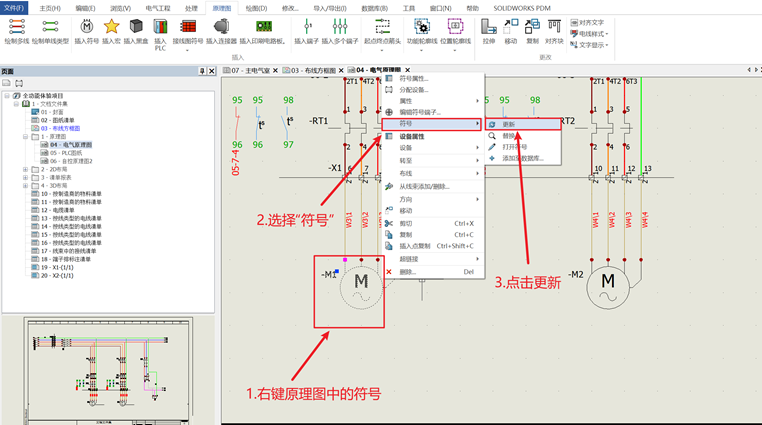Click 插入端子 terminal icon
Screen dimensions: 762x425
[x=307, y=27]
